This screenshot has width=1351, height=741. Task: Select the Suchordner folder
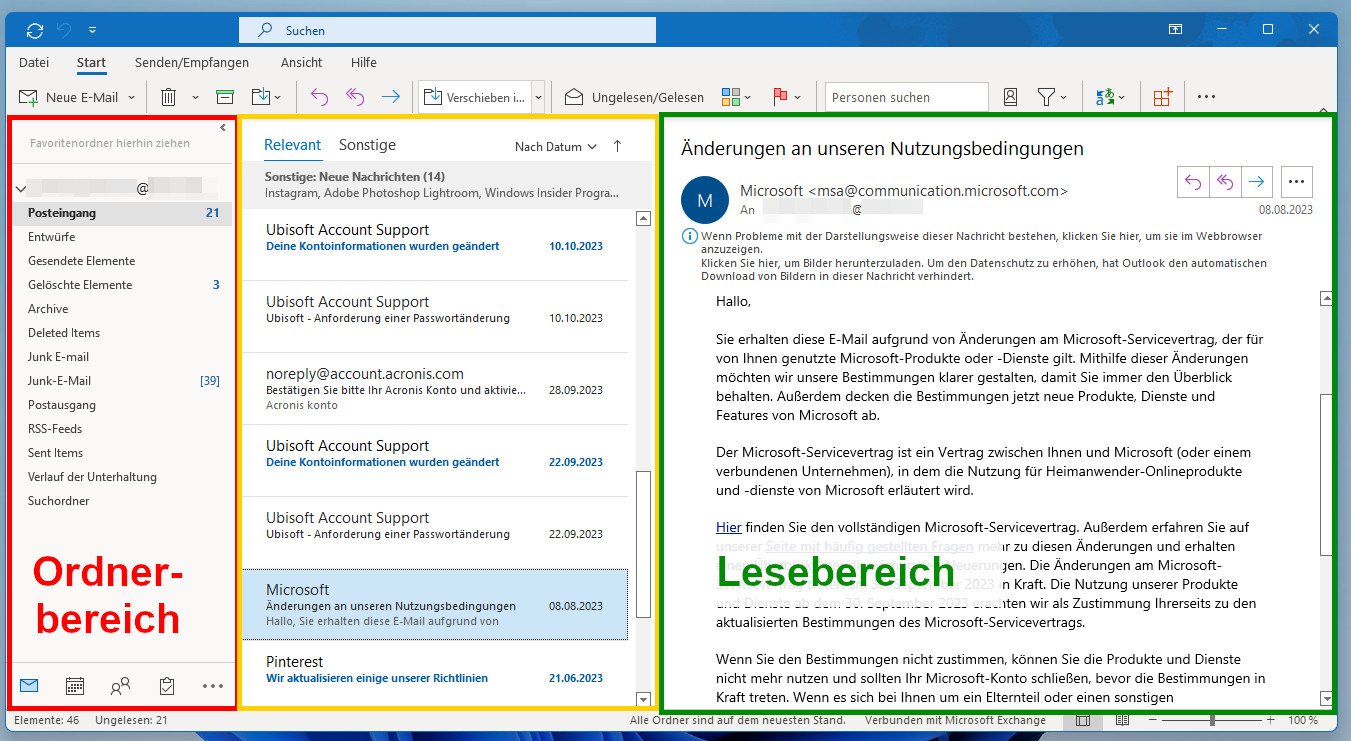(x=122, y=501)
